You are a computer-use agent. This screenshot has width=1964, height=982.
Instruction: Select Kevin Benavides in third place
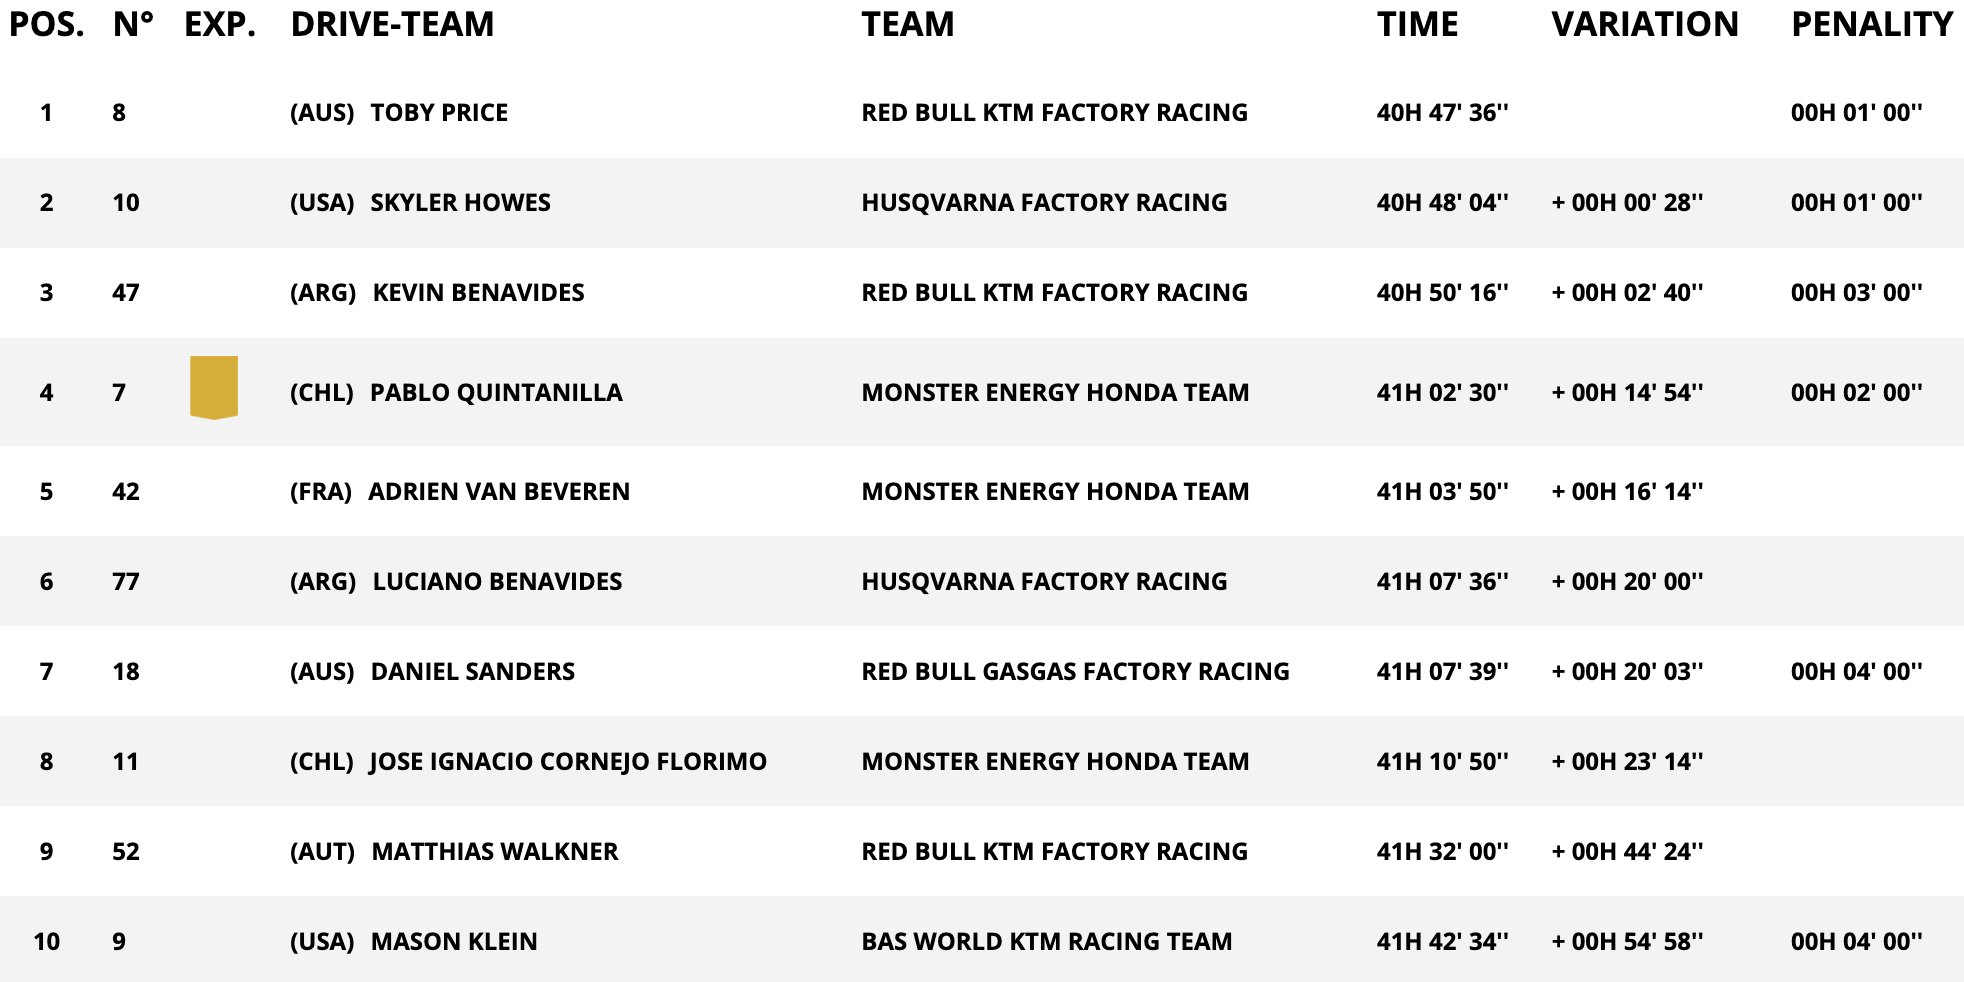click(x=478, y=293)
